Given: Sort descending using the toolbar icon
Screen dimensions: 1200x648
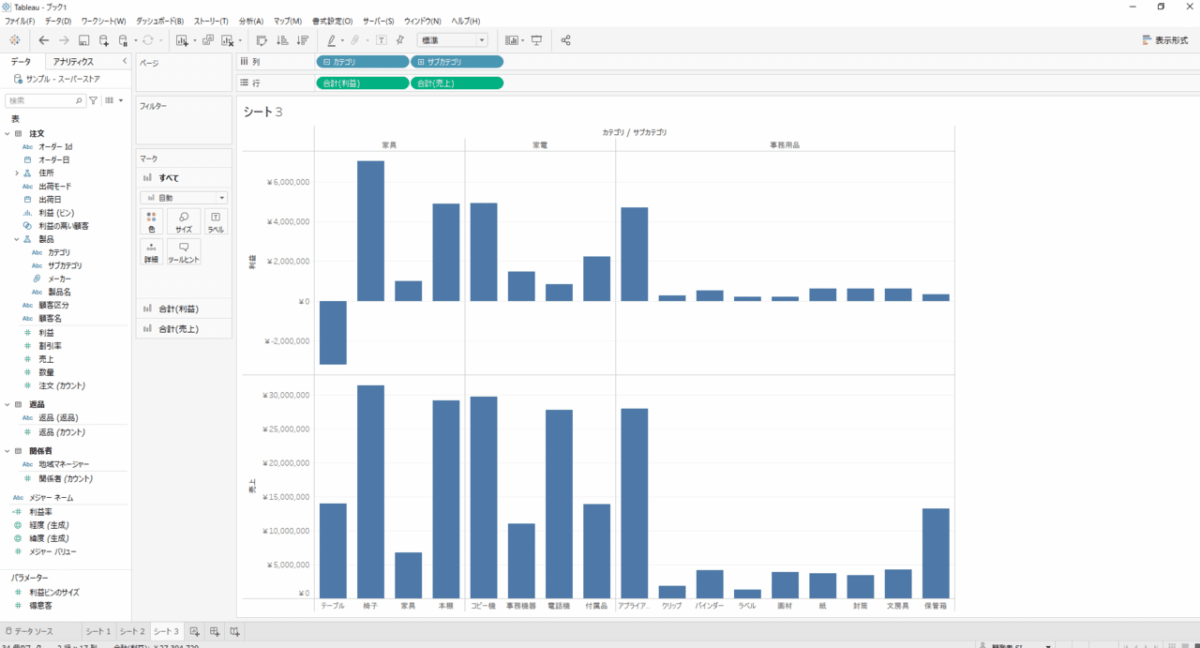Looking at the screenshot, I should tap(301, 40).
